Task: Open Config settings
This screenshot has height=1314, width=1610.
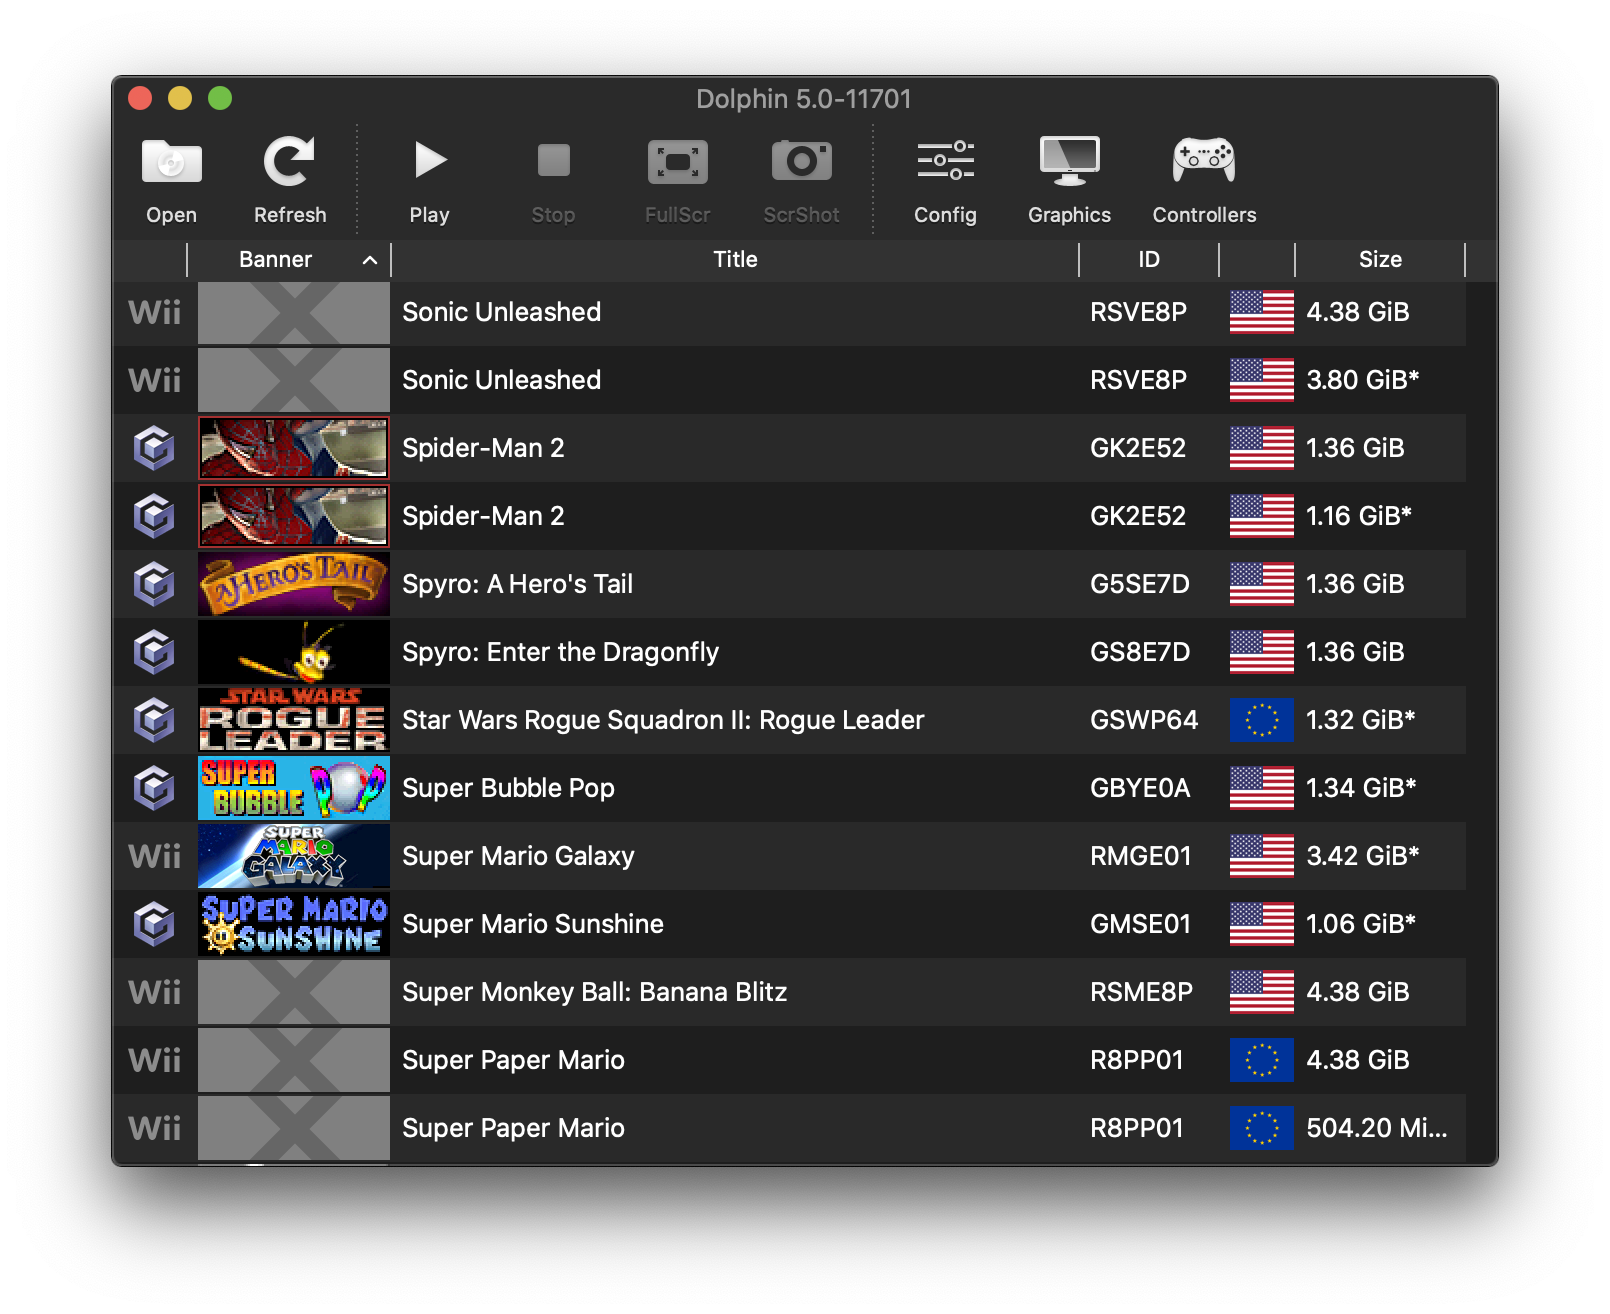Action: pos(945,181)
